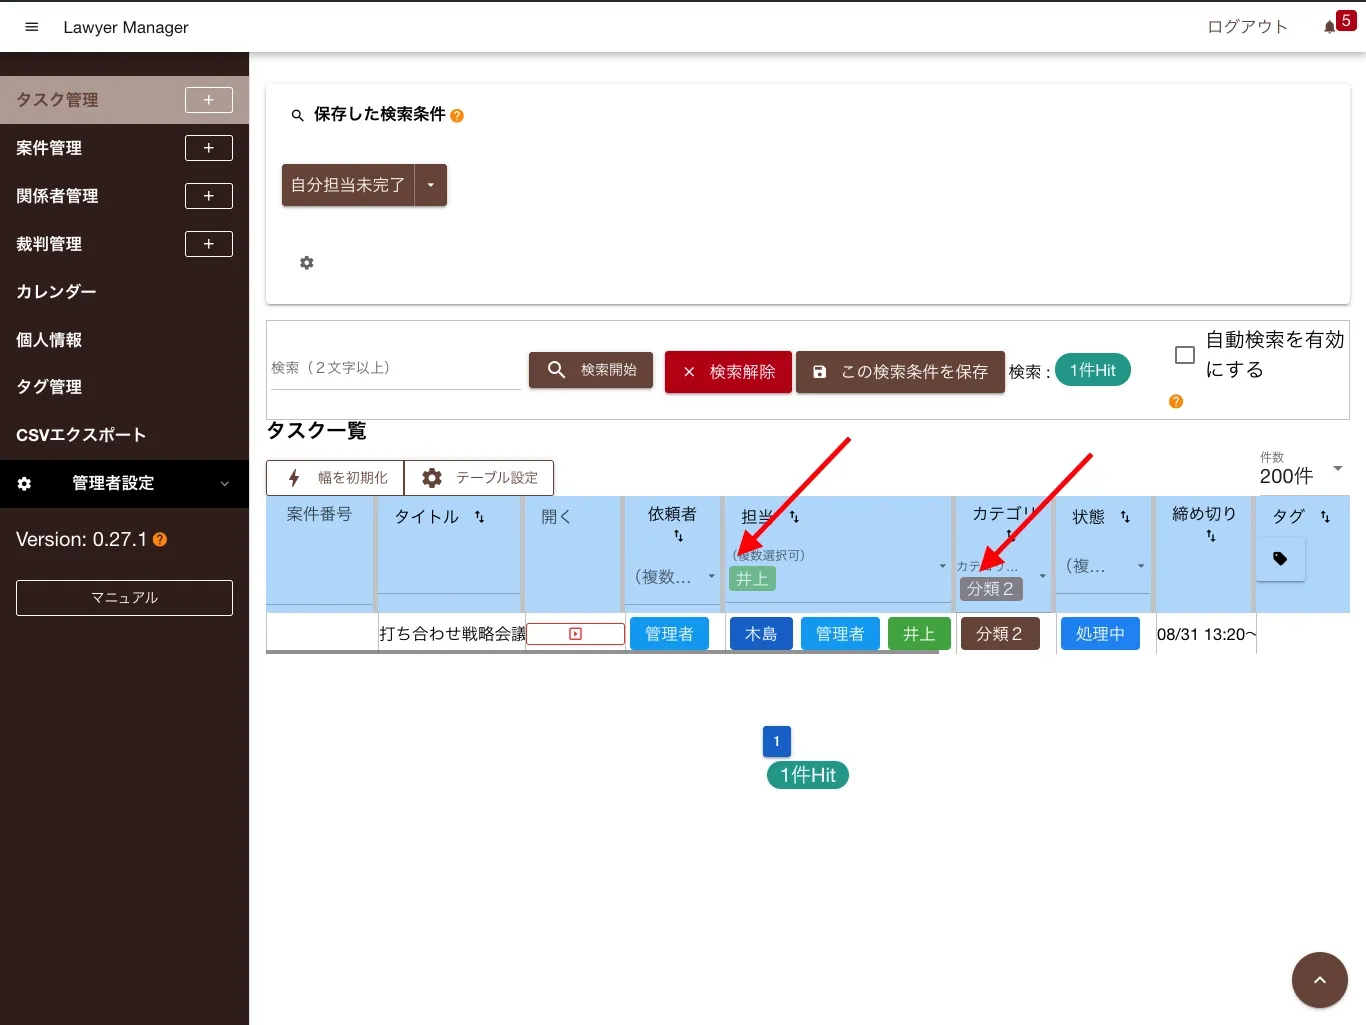Screen dimensions: 1366x1025
Task: Open the hamburger navigation menu
Action: (x=31, y=27)
